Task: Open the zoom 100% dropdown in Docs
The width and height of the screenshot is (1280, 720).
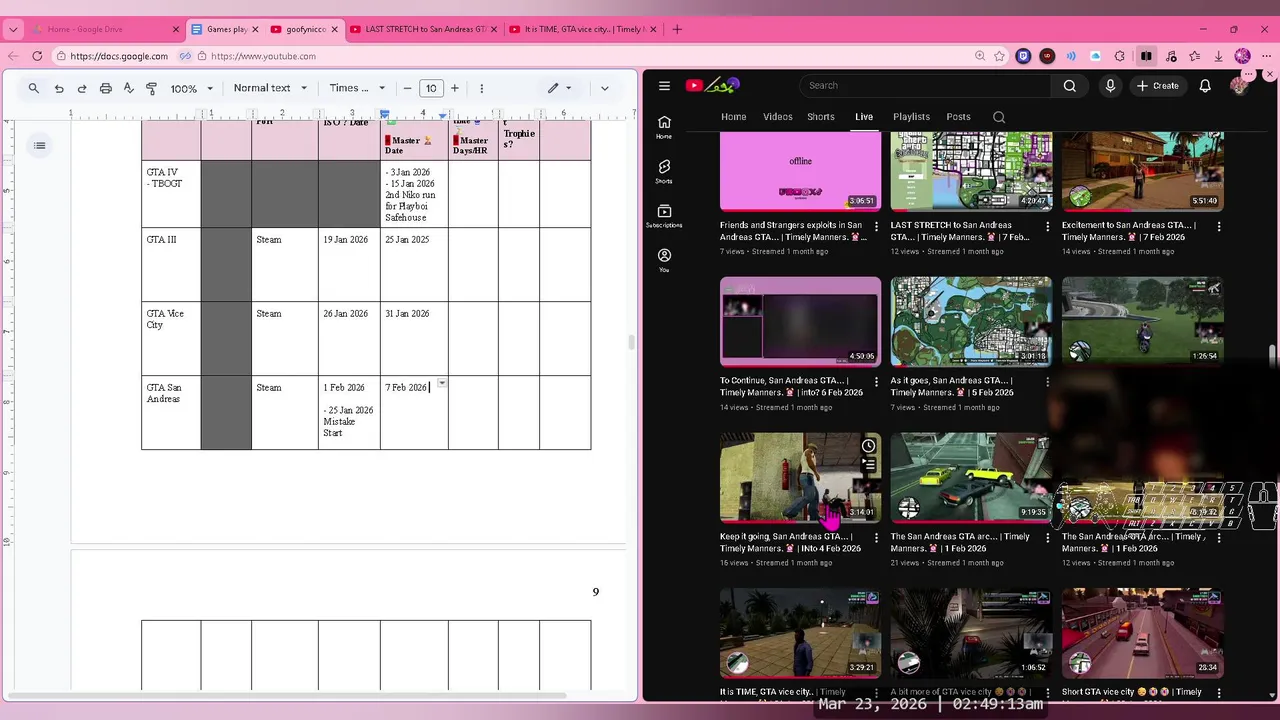Action: 191,88
